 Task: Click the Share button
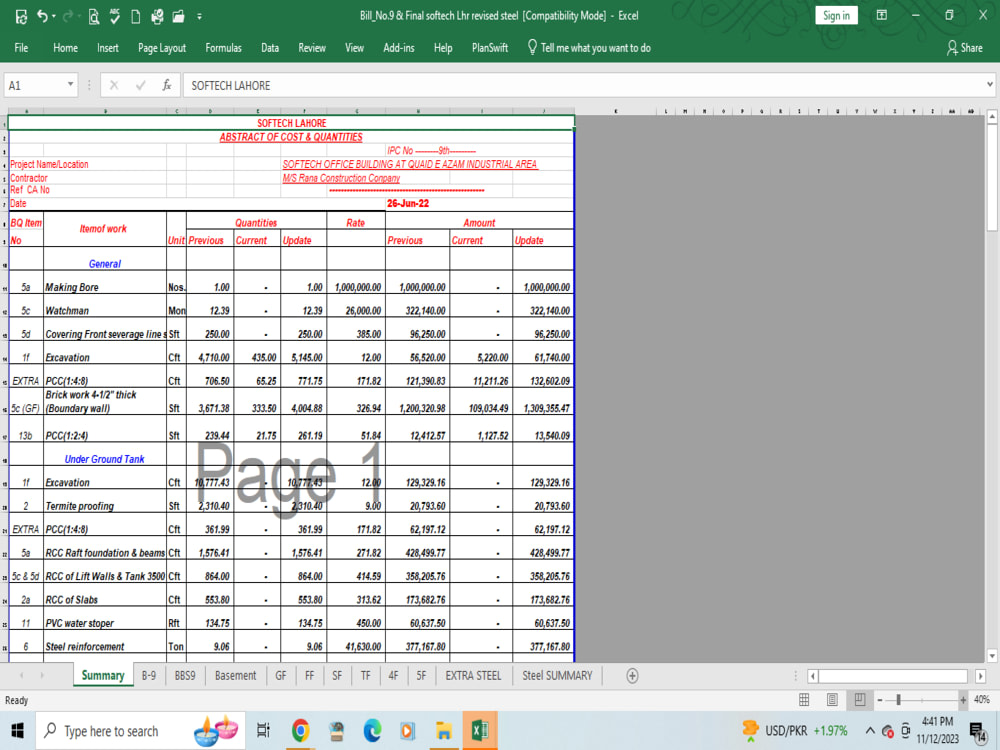(x=964, y=47)
